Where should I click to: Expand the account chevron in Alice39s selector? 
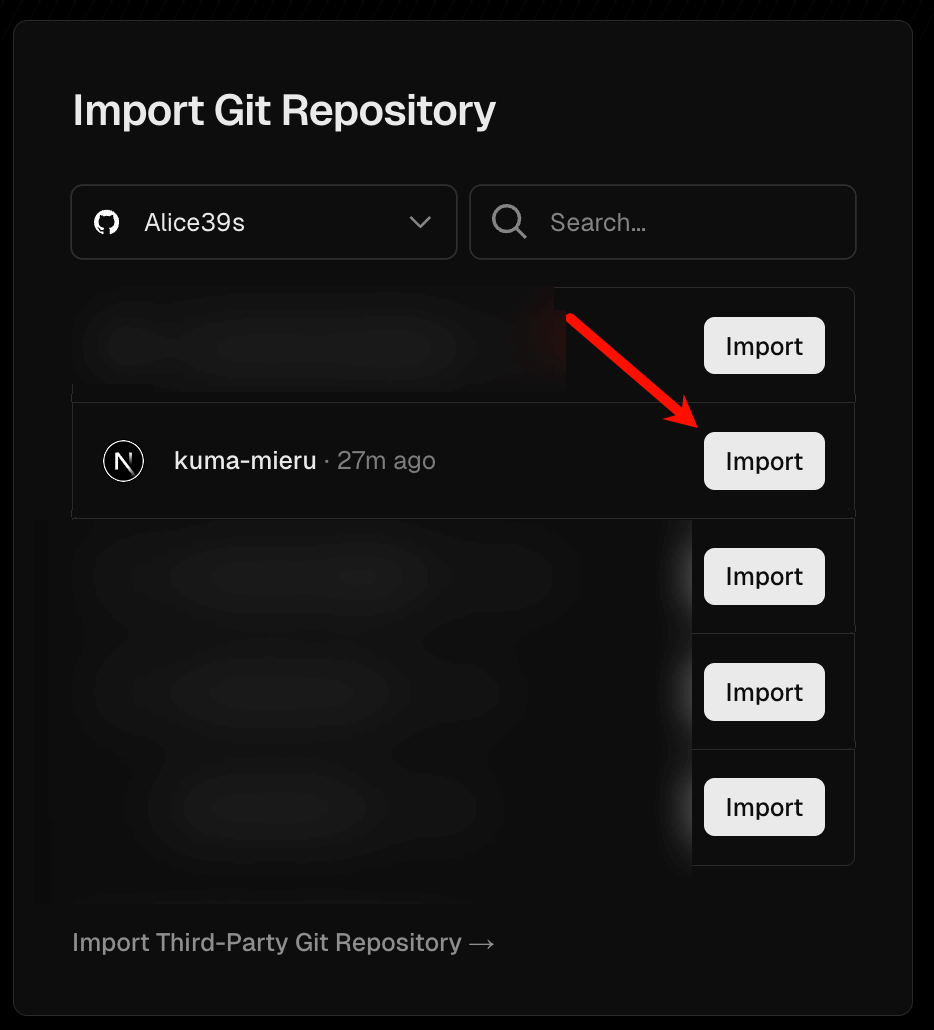[420, 222]
